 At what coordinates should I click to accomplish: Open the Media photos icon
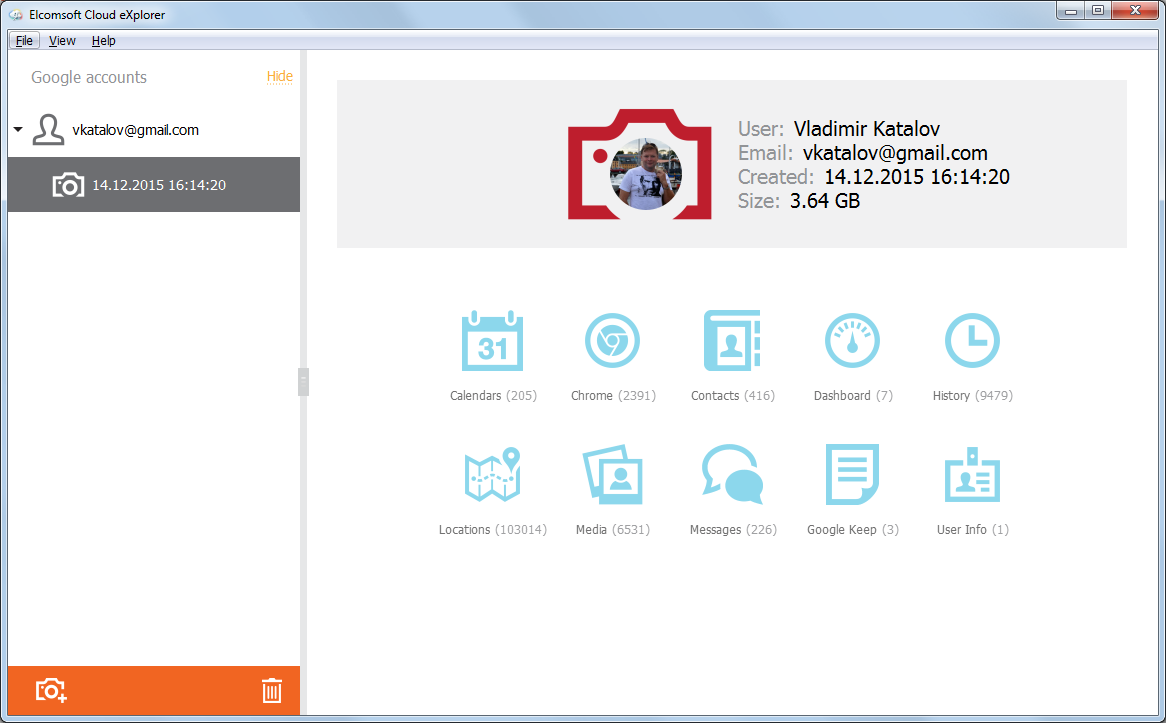[x=612, y=475]
